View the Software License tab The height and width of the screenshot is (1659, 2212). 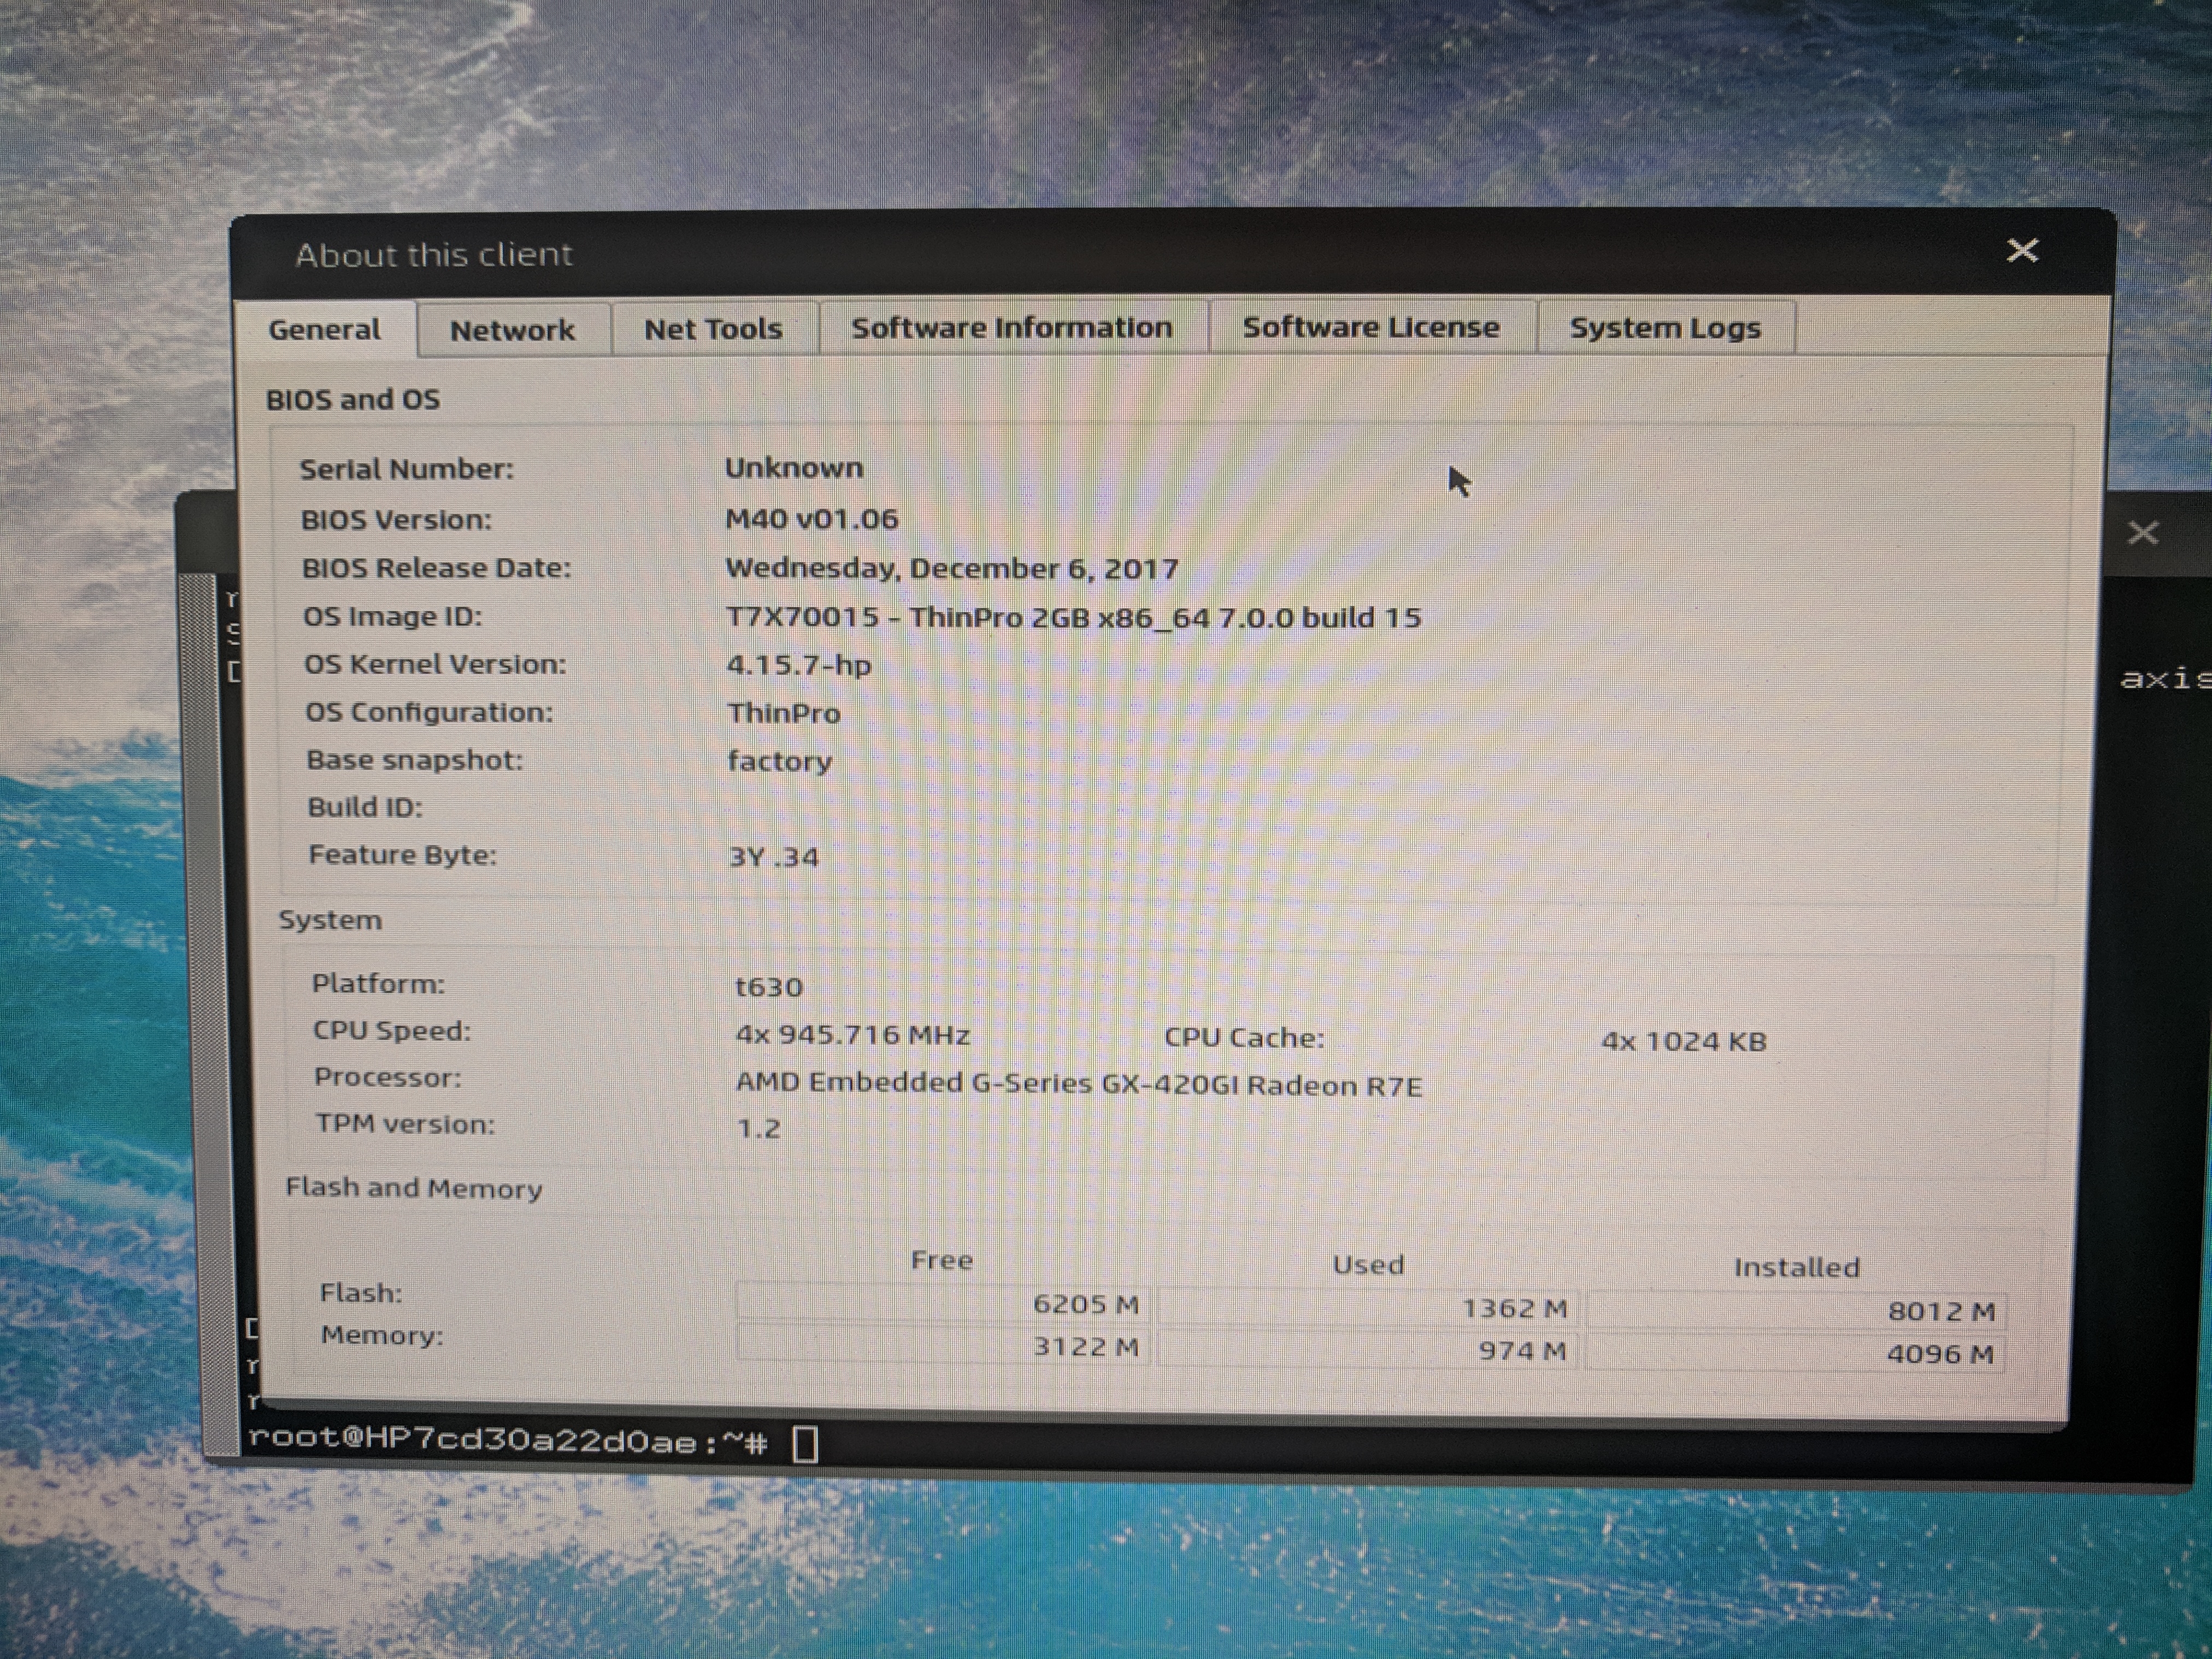[1370, 327]
